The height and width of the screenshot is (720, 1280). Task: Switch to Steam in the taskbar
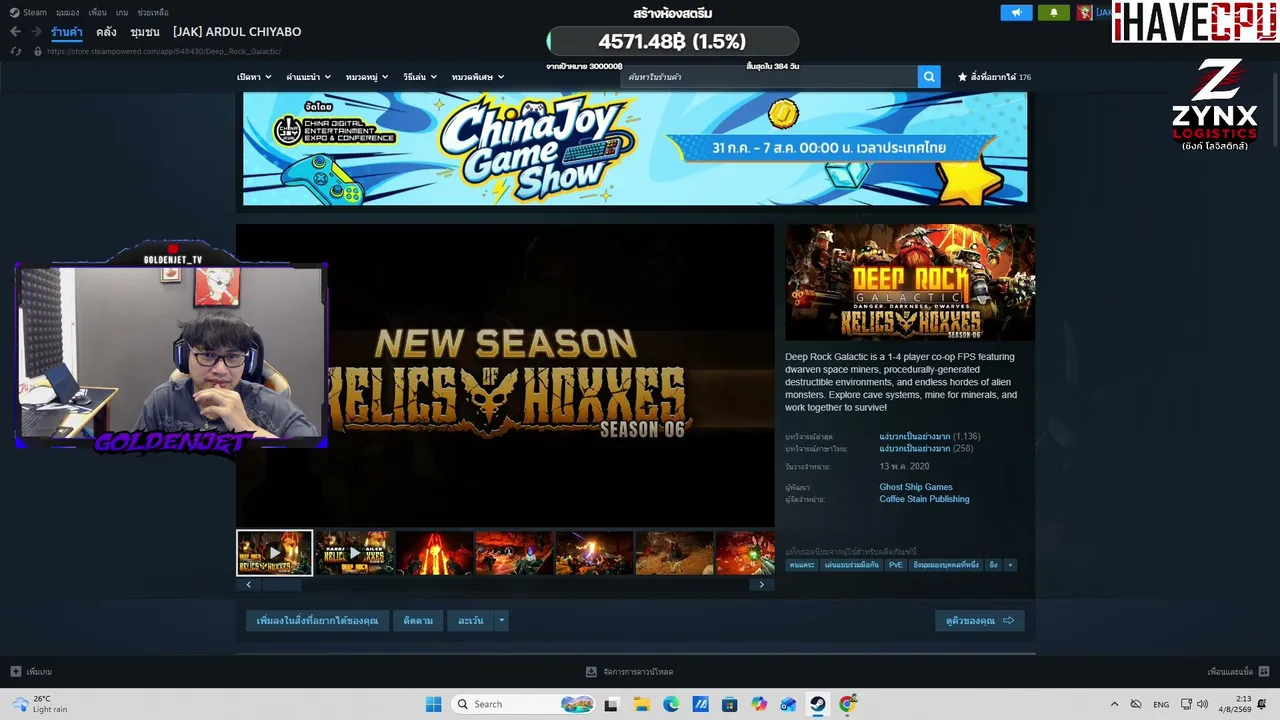[818, 704]
